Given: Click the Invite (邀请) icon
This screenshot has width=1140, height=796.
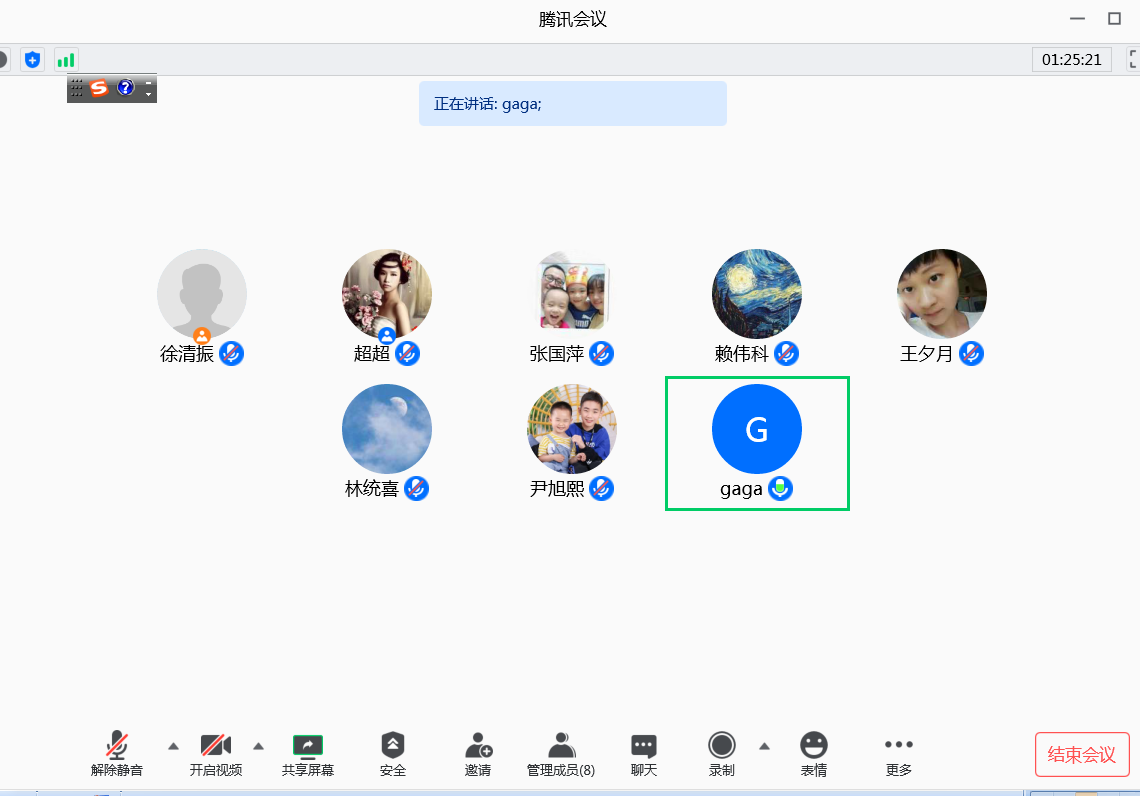Looking at the screenshot, I should point(478,746).
